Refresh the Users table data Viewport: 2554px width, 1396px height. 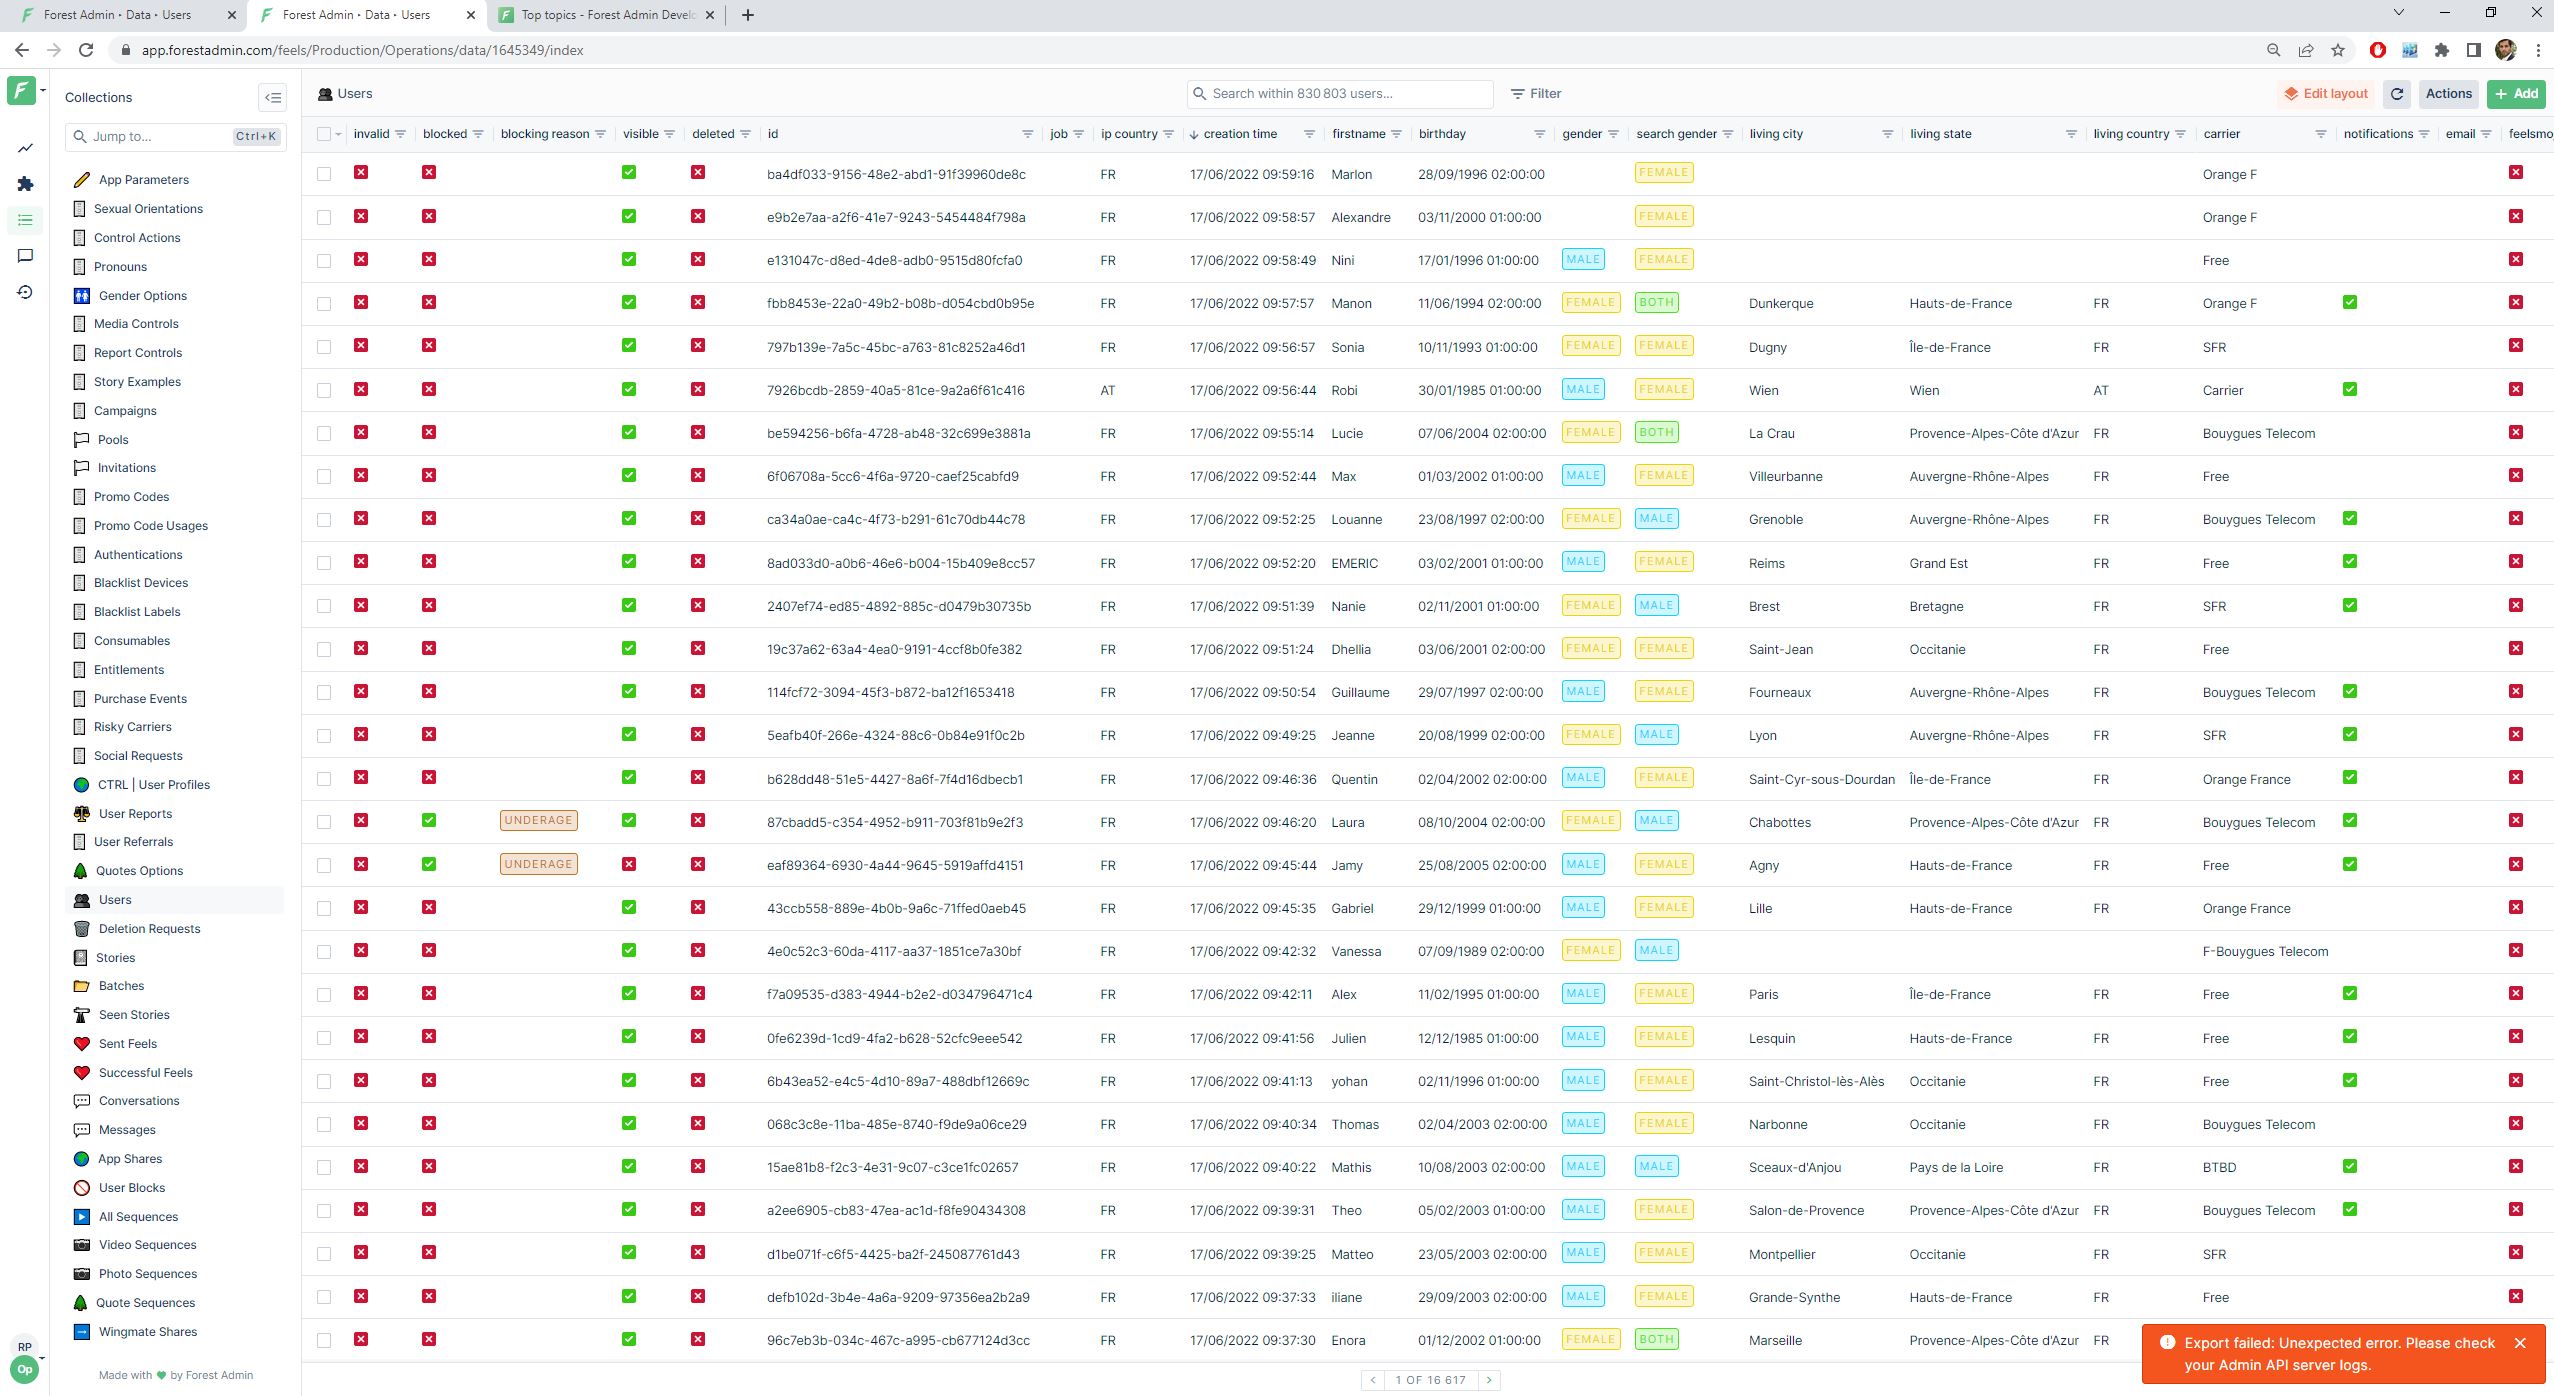pos(2397,94)
